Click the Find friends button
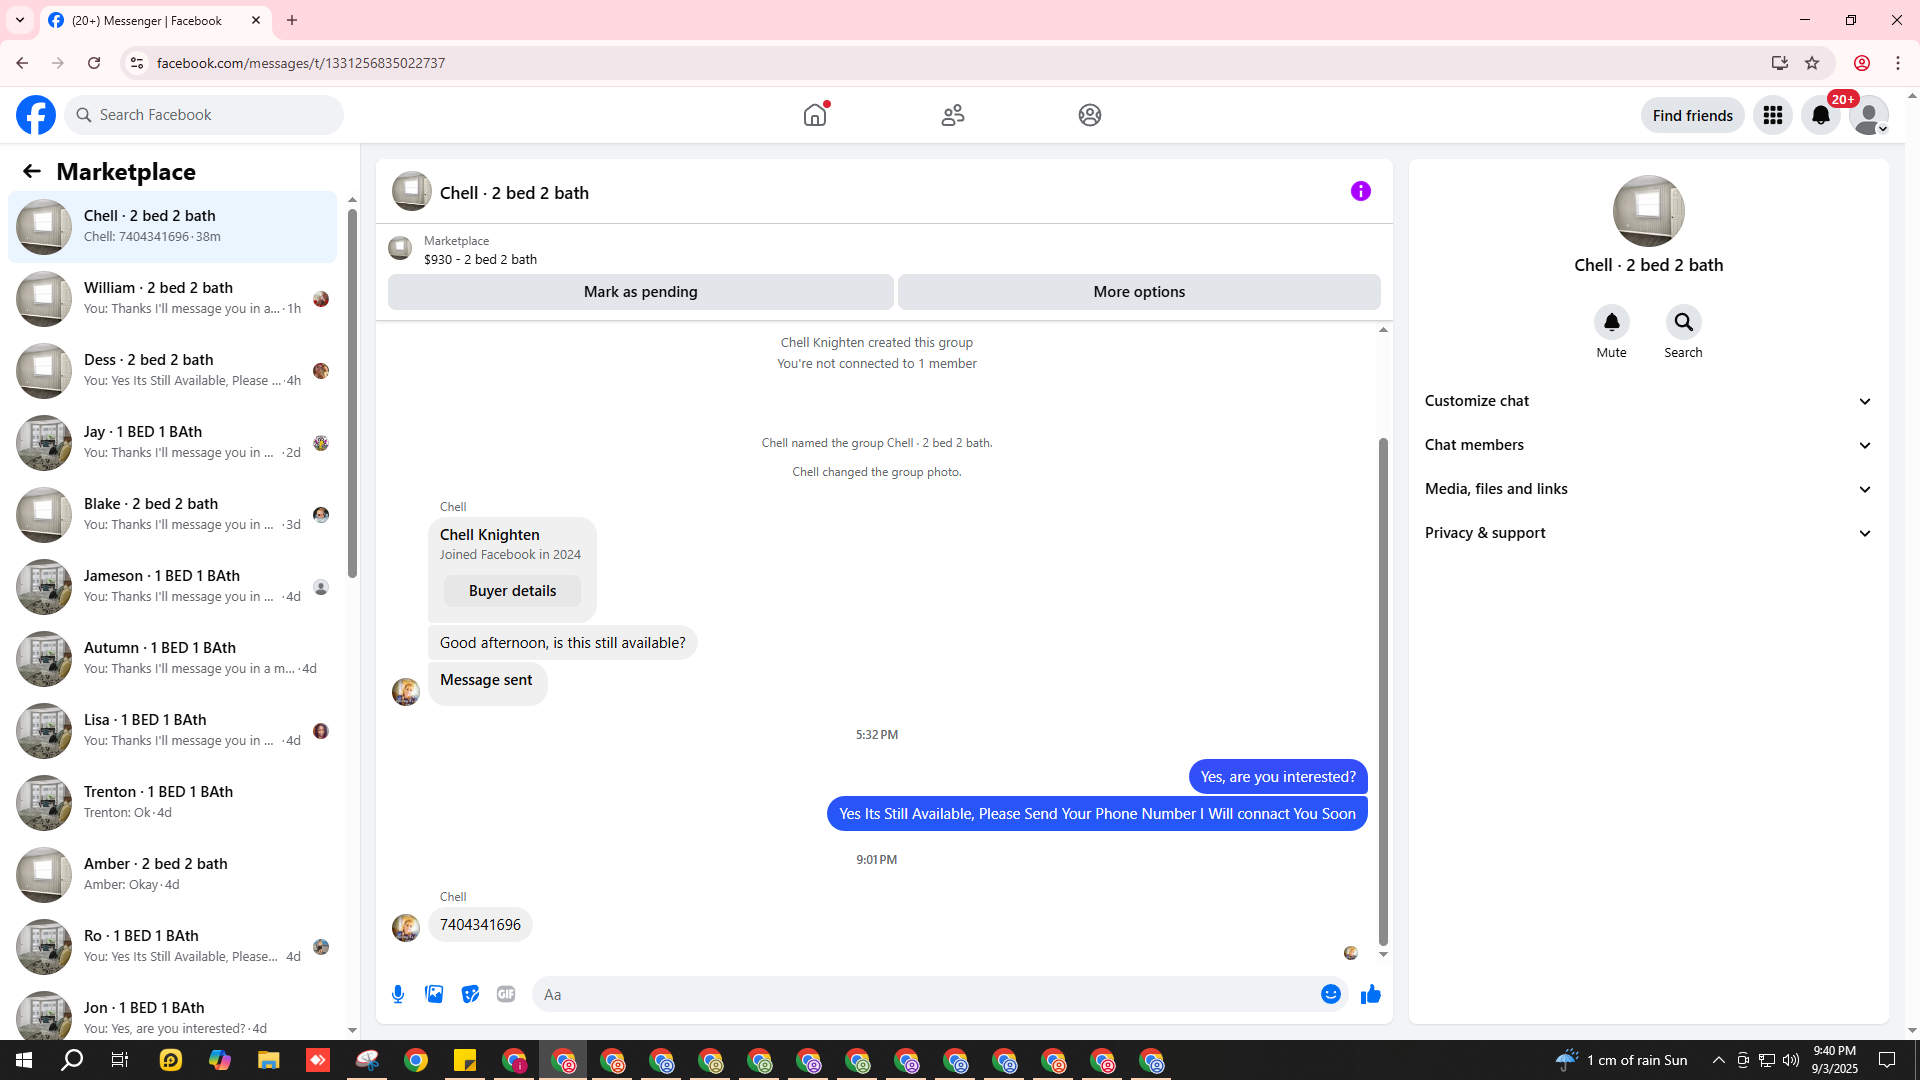The width and height of the screenshot is (1920, 1080). [x=1693, y=115]
